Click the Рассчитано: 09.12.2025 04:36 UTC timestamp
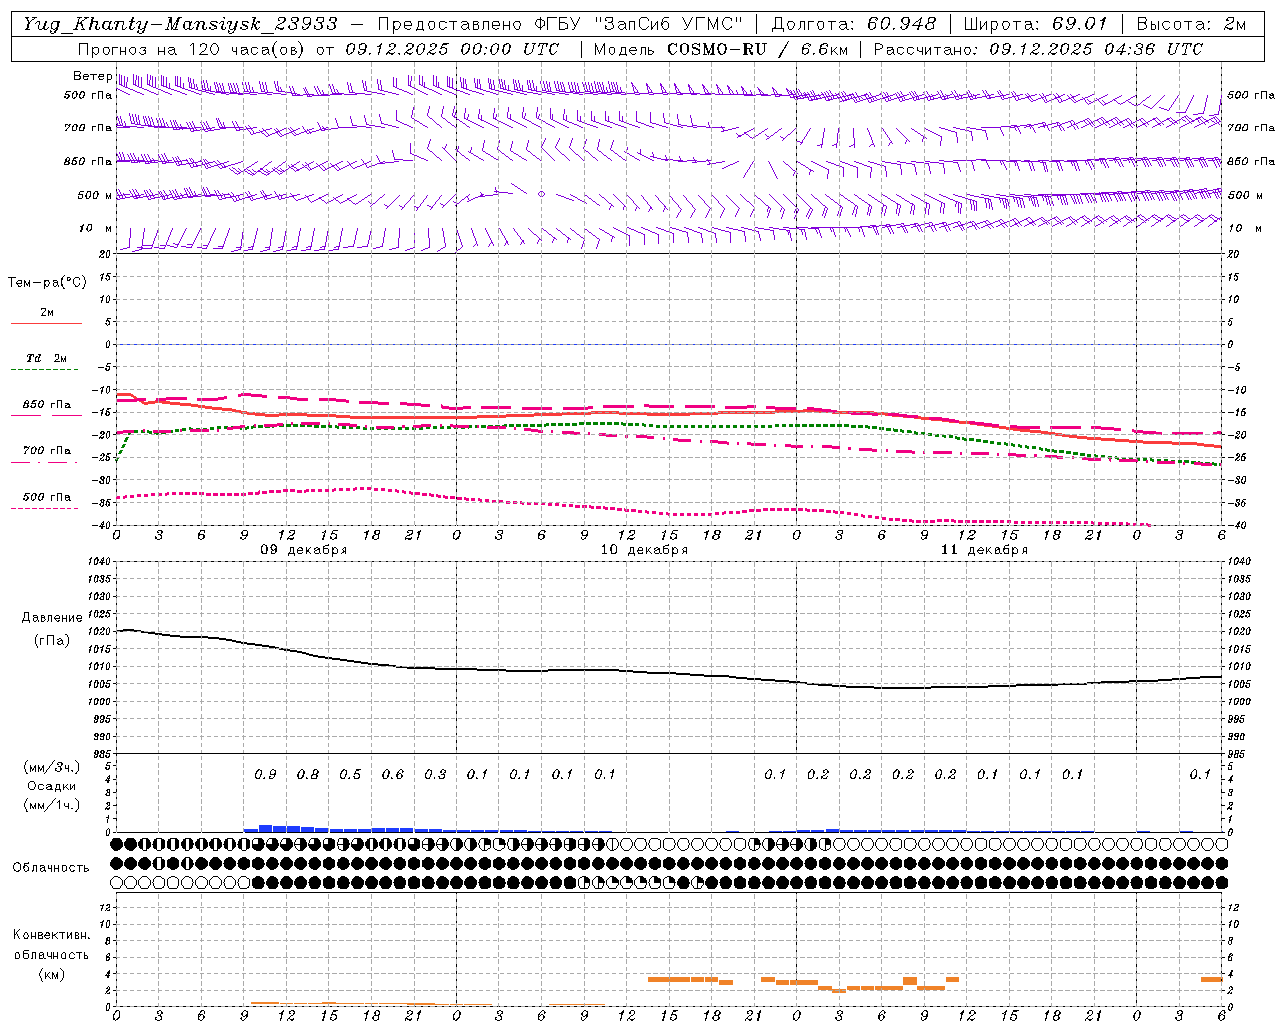This screenshot has width=1280, height=1024. 1038,49
